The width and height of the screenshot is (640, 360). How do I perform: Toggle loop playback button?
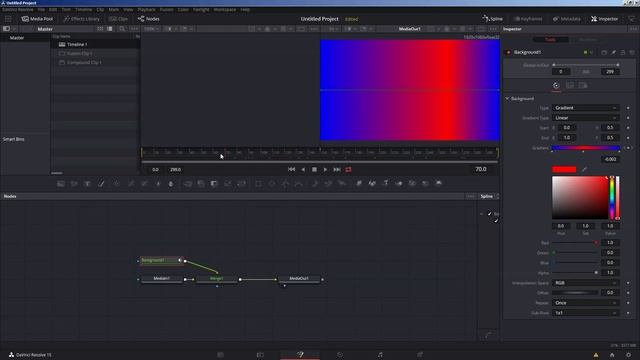coord(348,169)
